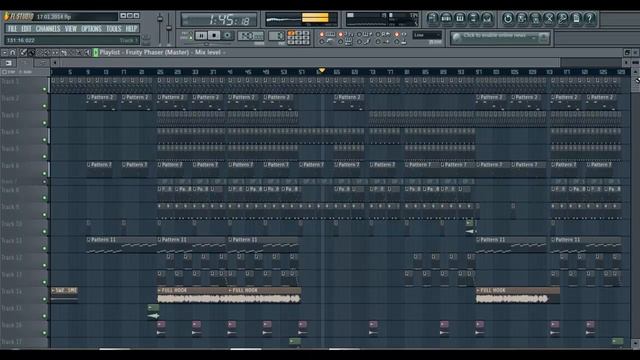Viewport: 640px width, 360px height.
Task: Click the pause button in transport
Action: [201, 36]
